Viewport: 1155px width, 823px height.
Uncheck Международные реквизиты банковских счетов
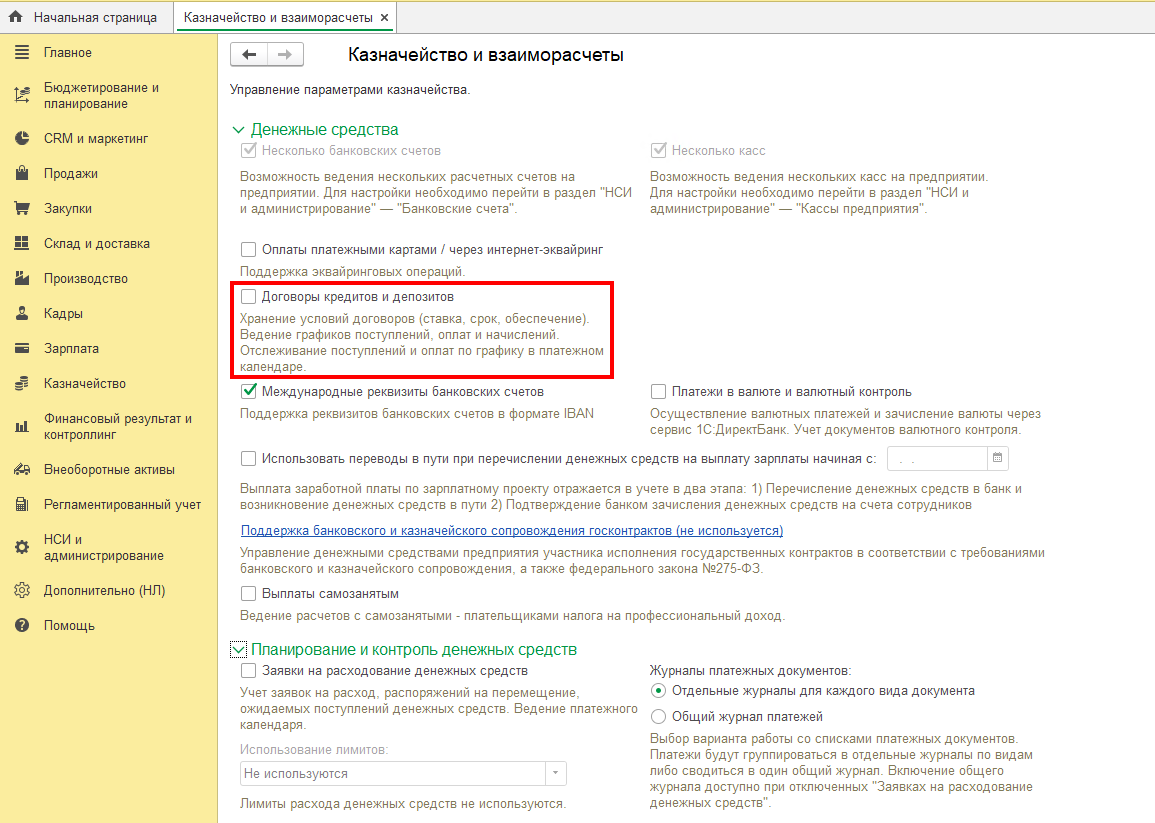coord(249,391)
